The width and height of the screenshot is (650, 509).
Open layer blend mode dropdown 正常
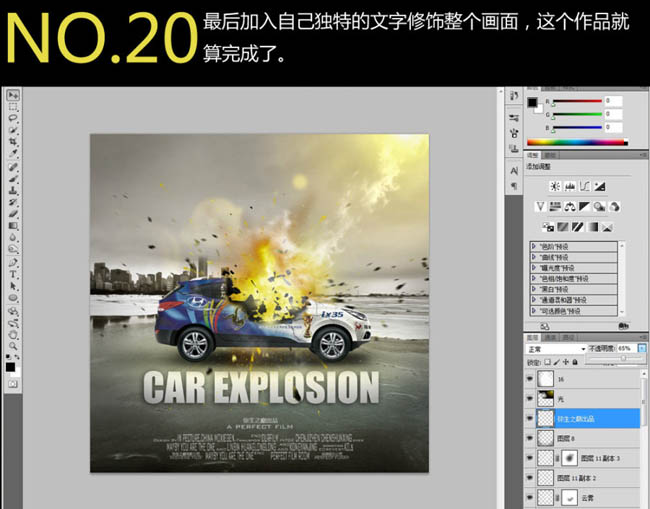coord(556,349)
